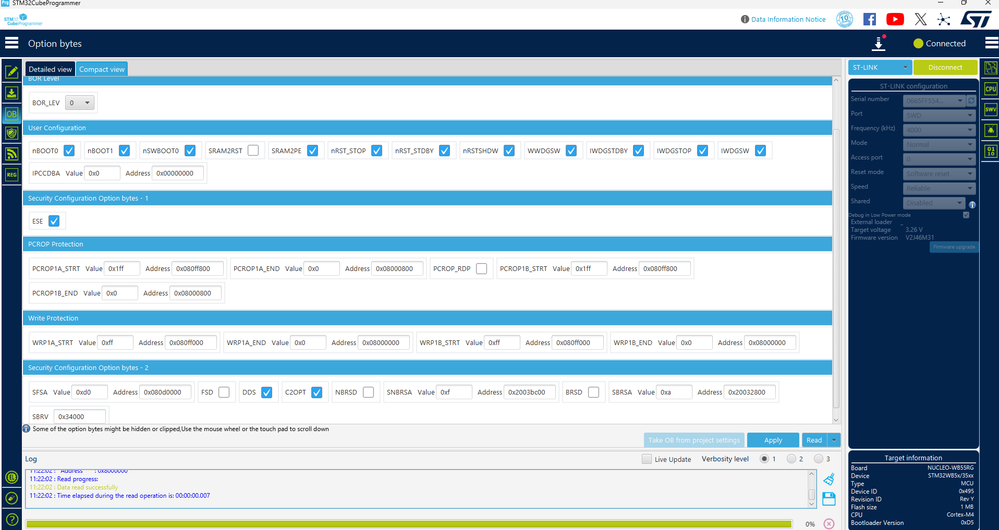Image resolution: width=999 pixels, height=530 pixels.
Task: Open the 0110 binary icon on right
Action: 990,151
